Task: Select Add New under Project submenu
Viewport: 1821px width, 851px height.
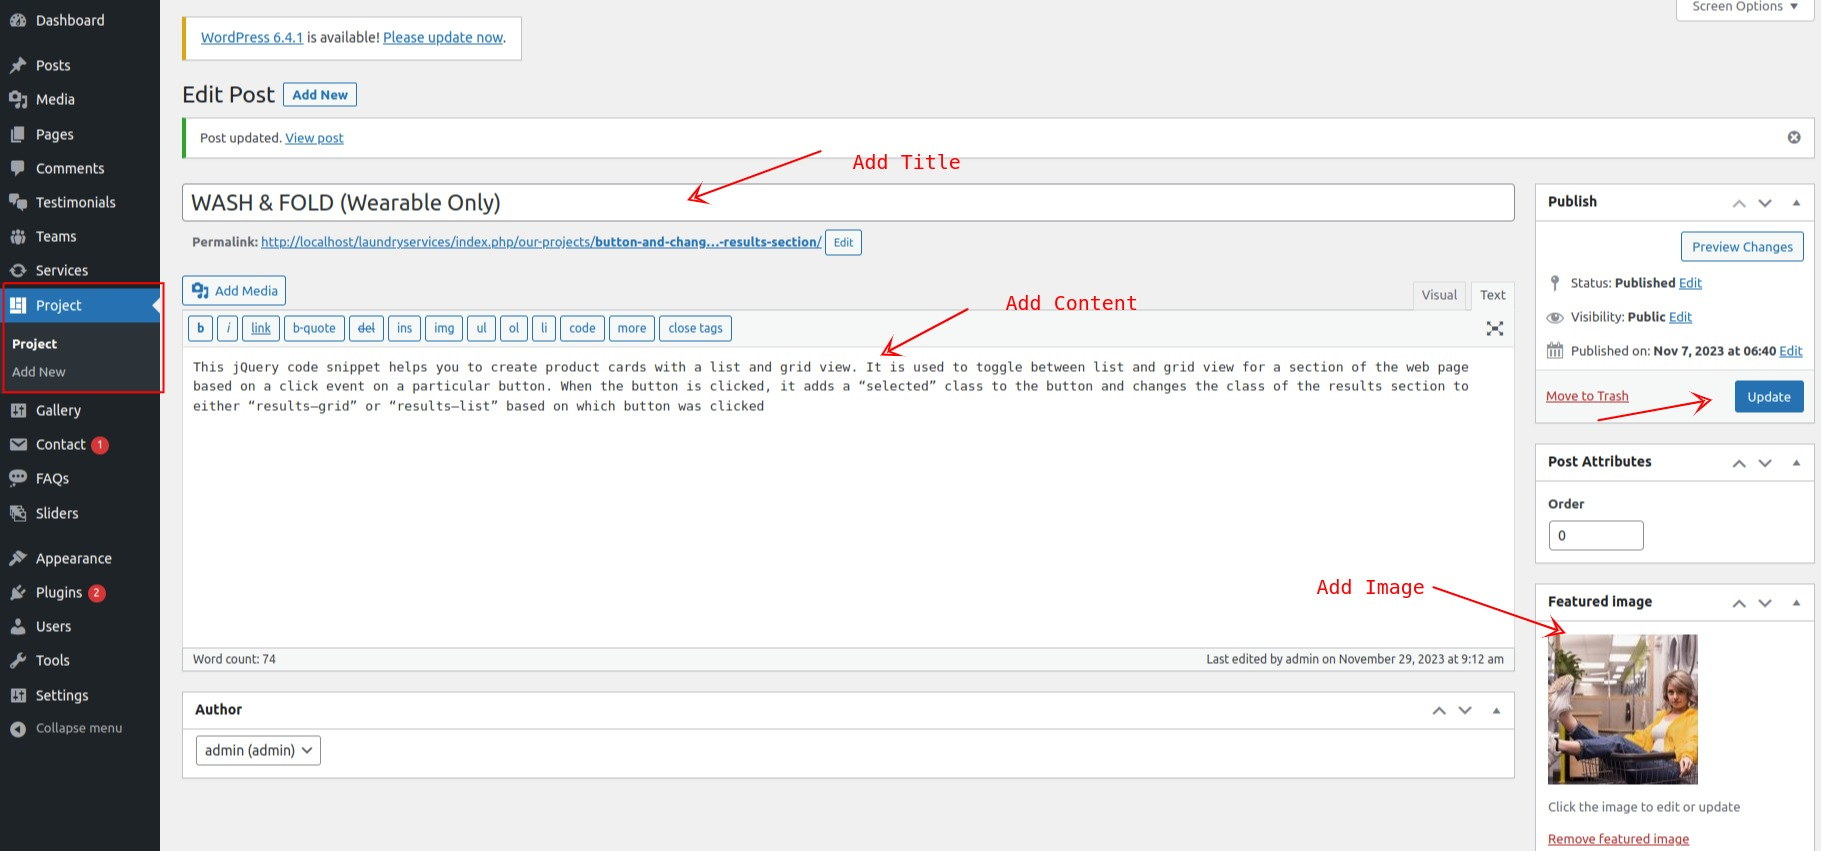Action: pos(39,372)
